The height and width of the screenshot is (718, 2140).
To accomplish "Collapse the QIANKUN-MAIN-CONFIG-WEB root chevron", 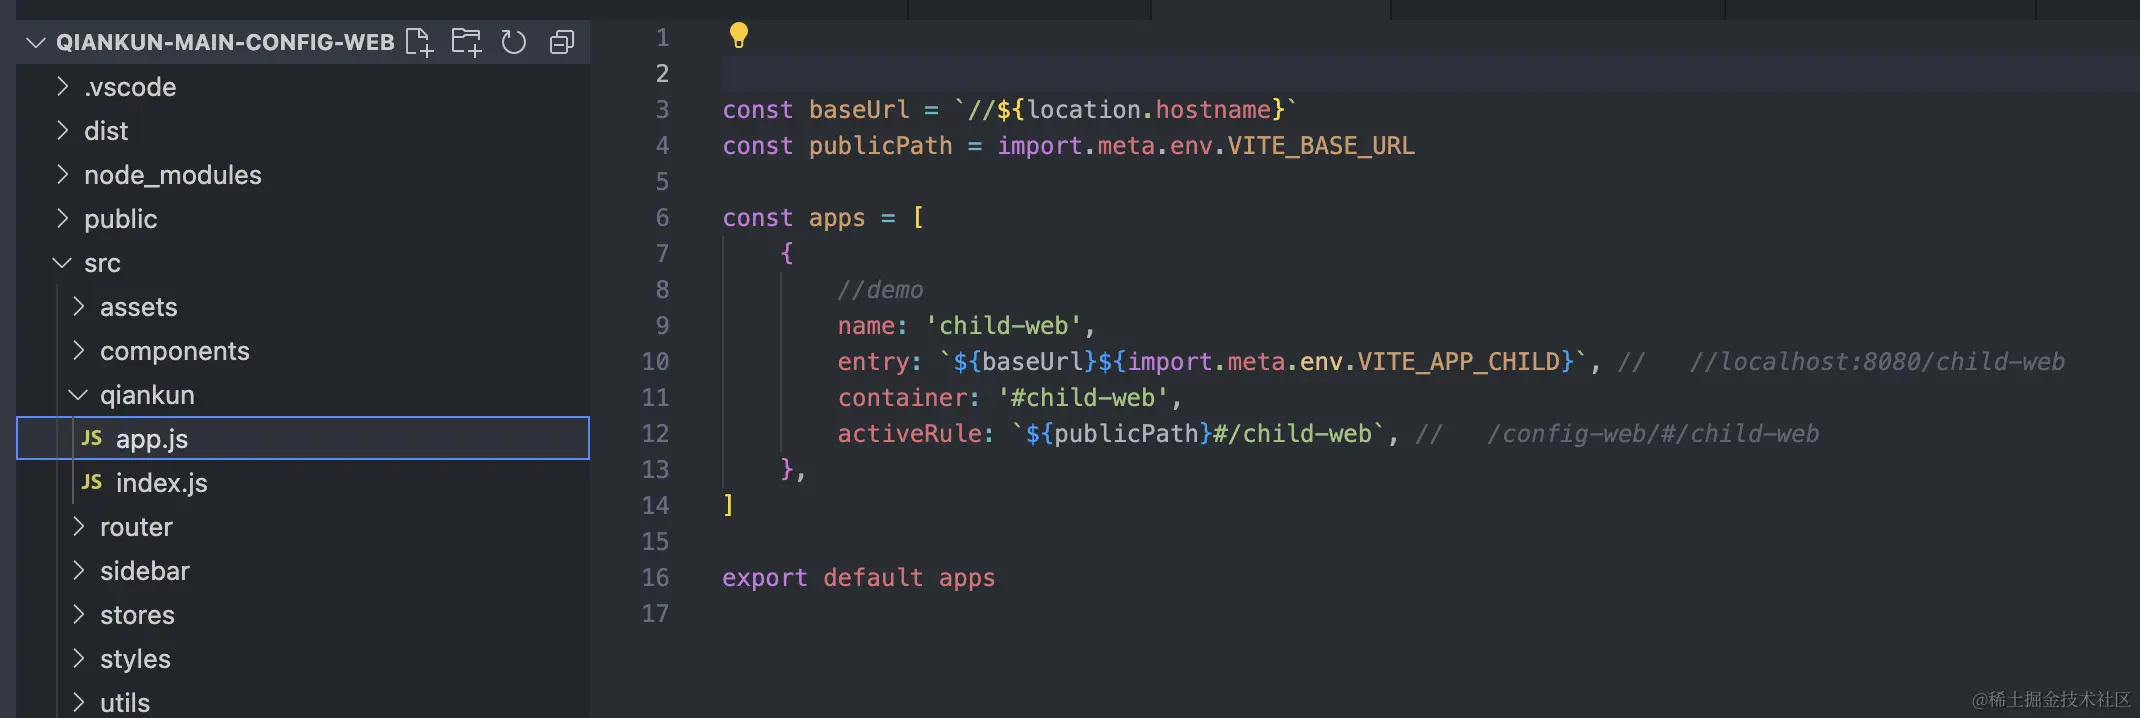I will (x=36, y=42).
